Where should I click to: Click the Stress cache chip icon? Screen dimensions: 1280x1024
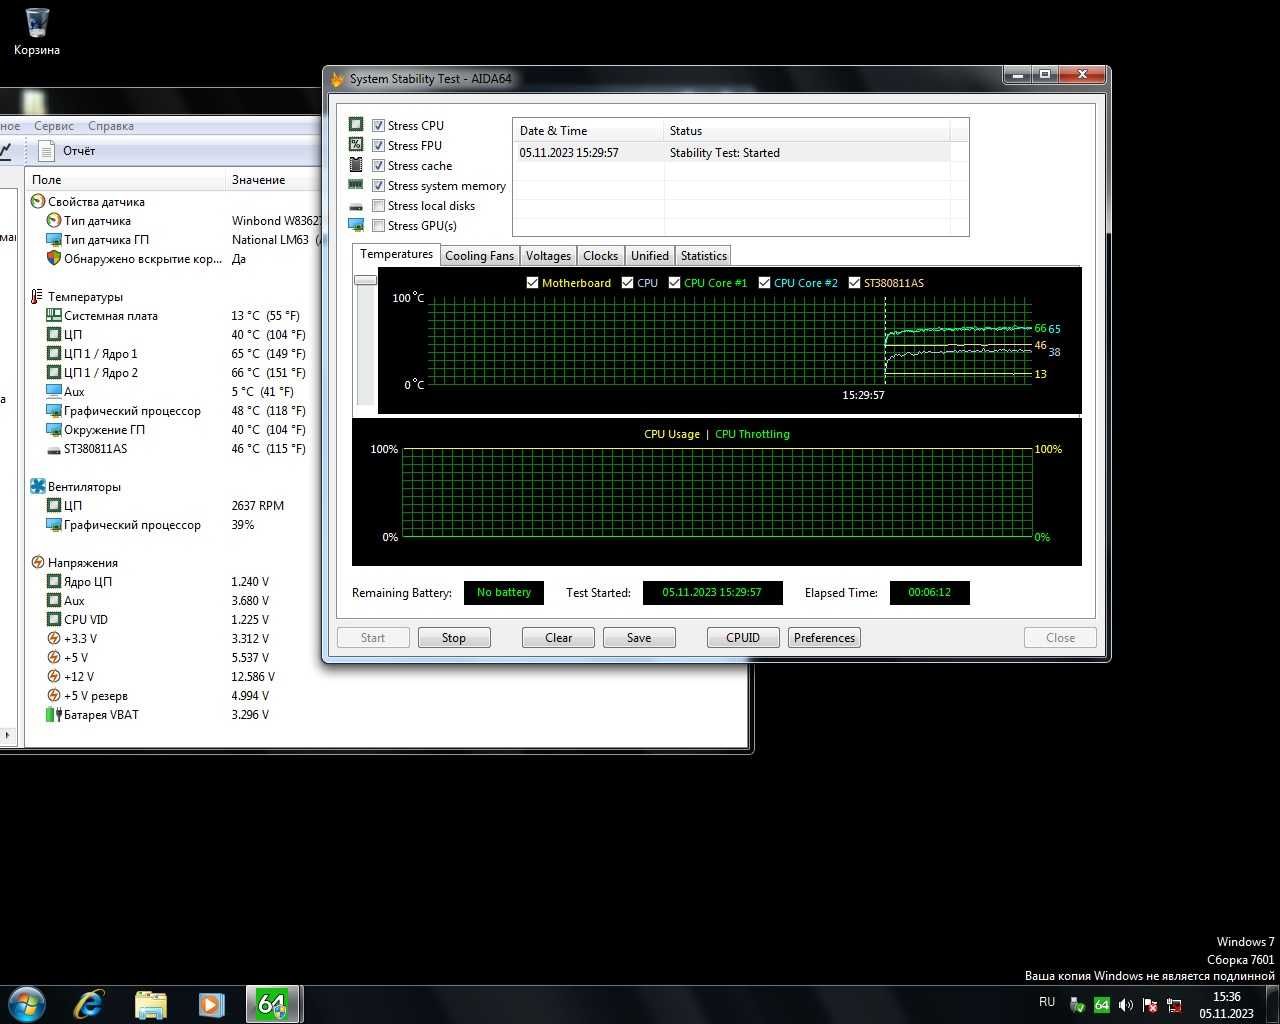356,164
